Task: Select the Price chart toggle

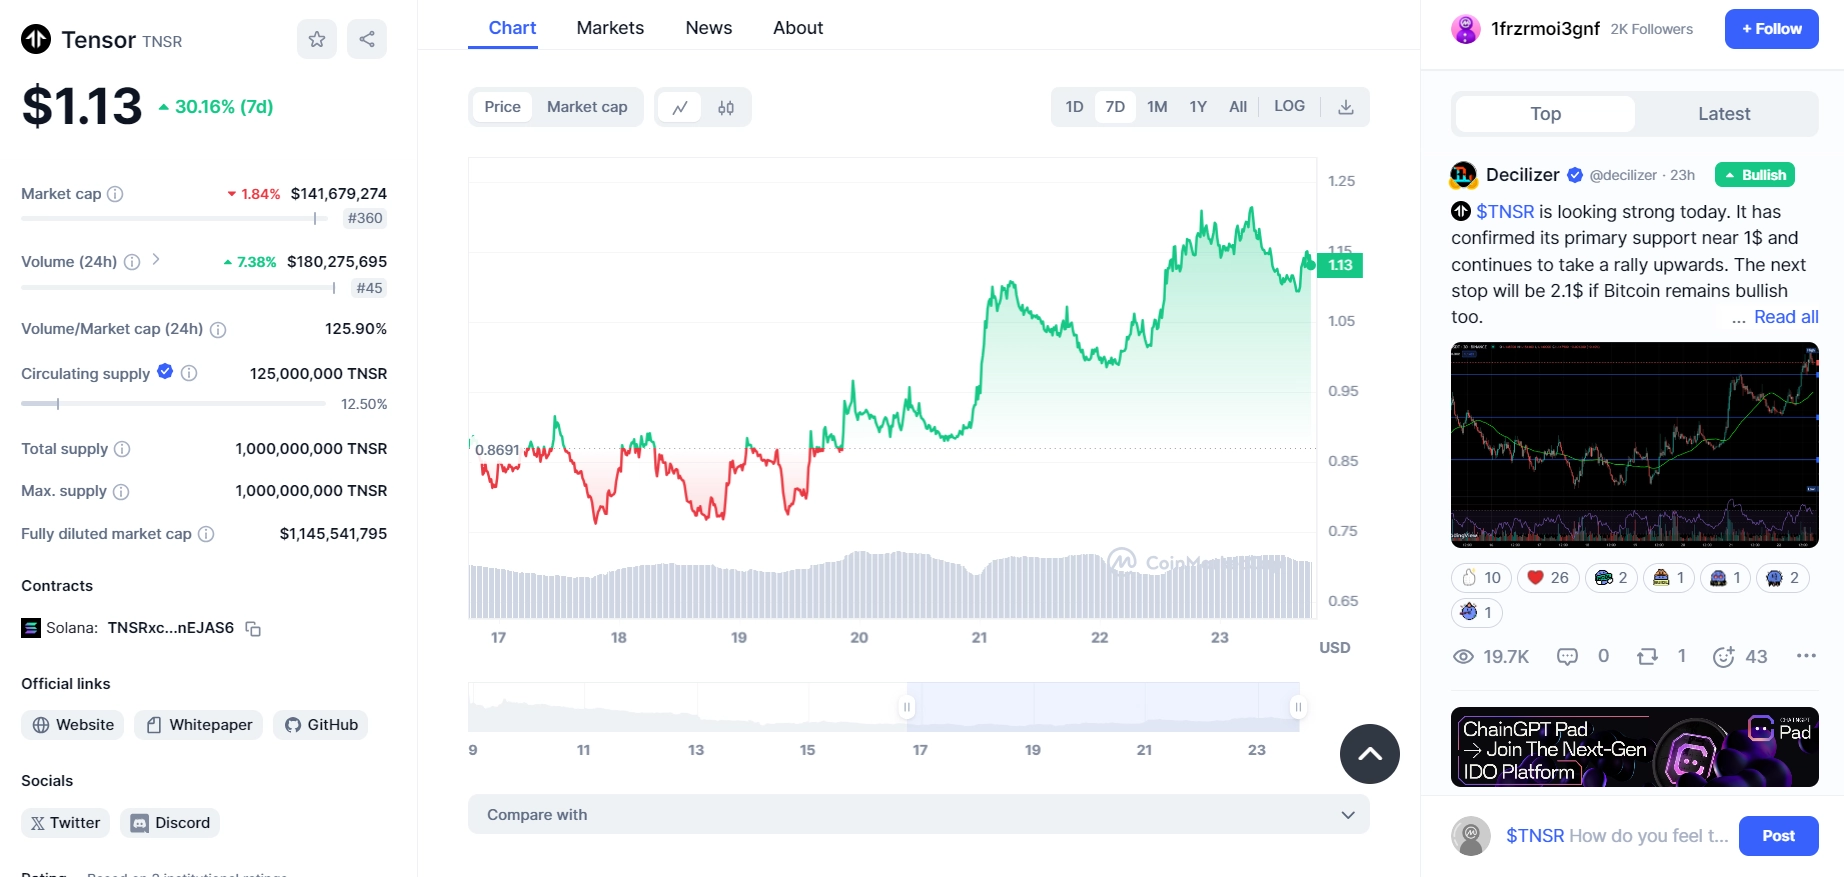Action: click(x=502, y=107)
